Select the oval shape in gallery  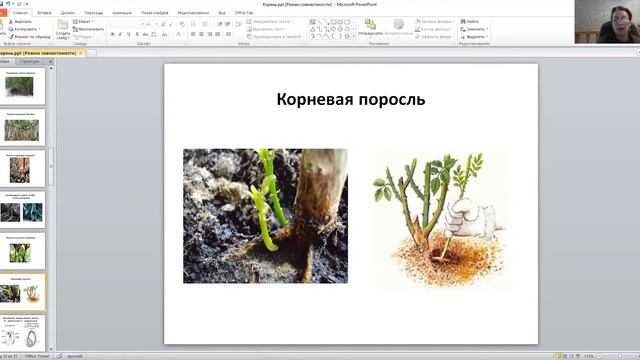point(340,22)
